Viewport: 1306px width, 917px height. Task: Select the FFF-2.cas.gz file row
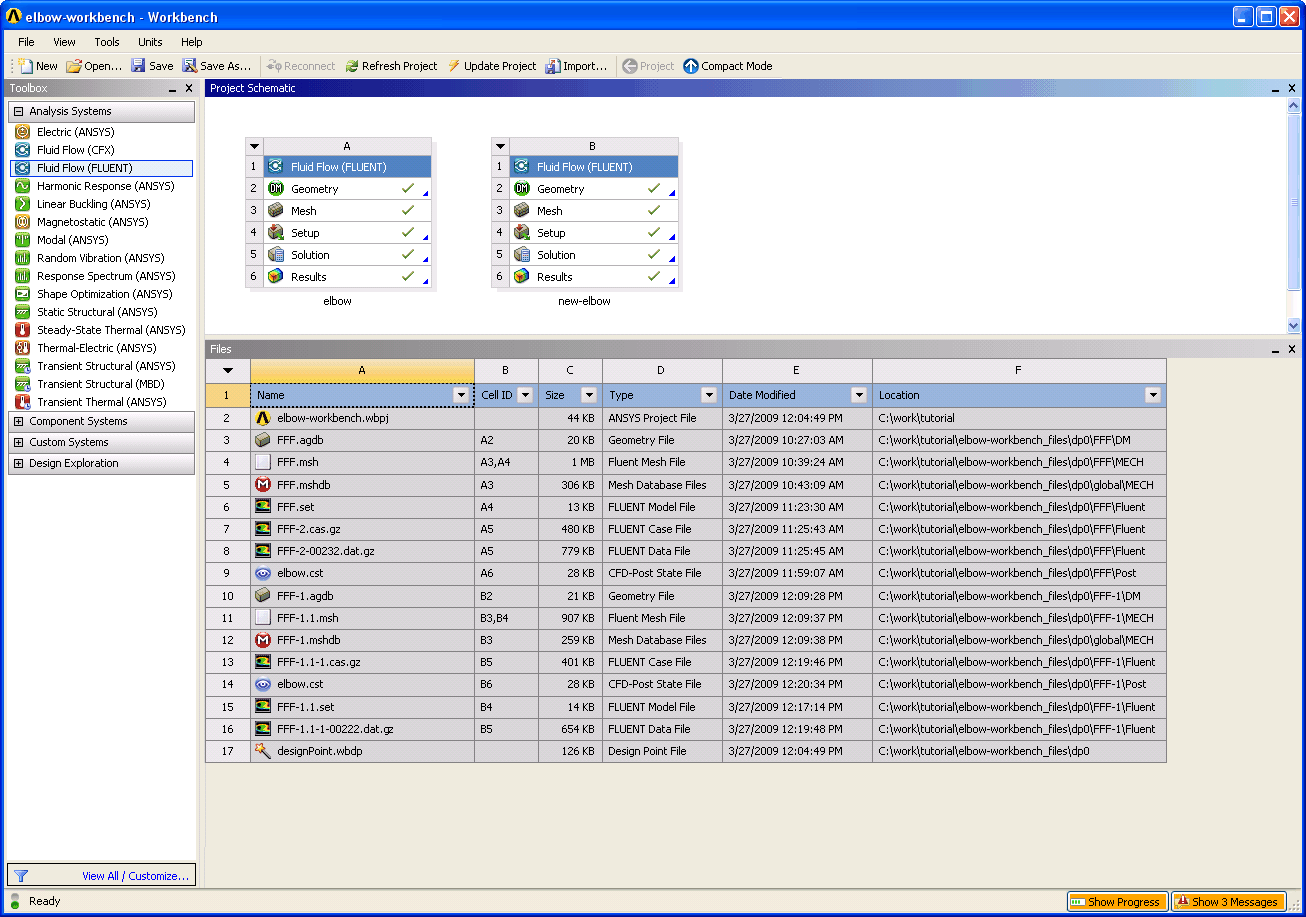[x=686, y=529]
